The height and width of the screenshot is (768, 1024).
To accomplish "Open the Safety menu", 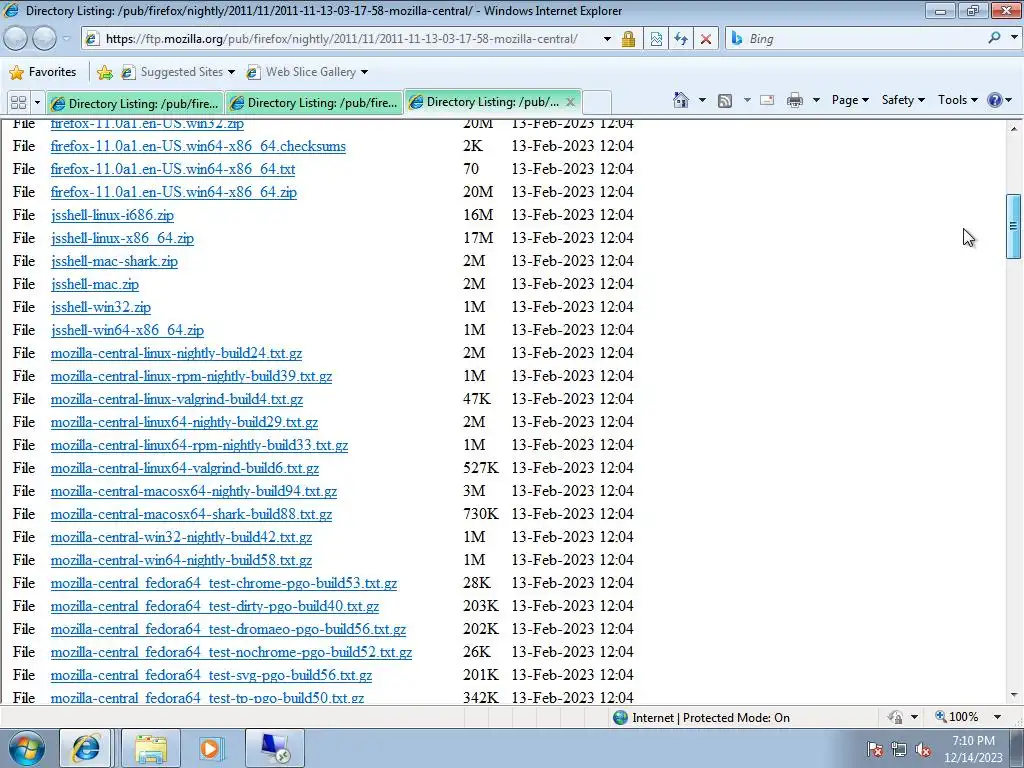I will [x=903, y=100].
